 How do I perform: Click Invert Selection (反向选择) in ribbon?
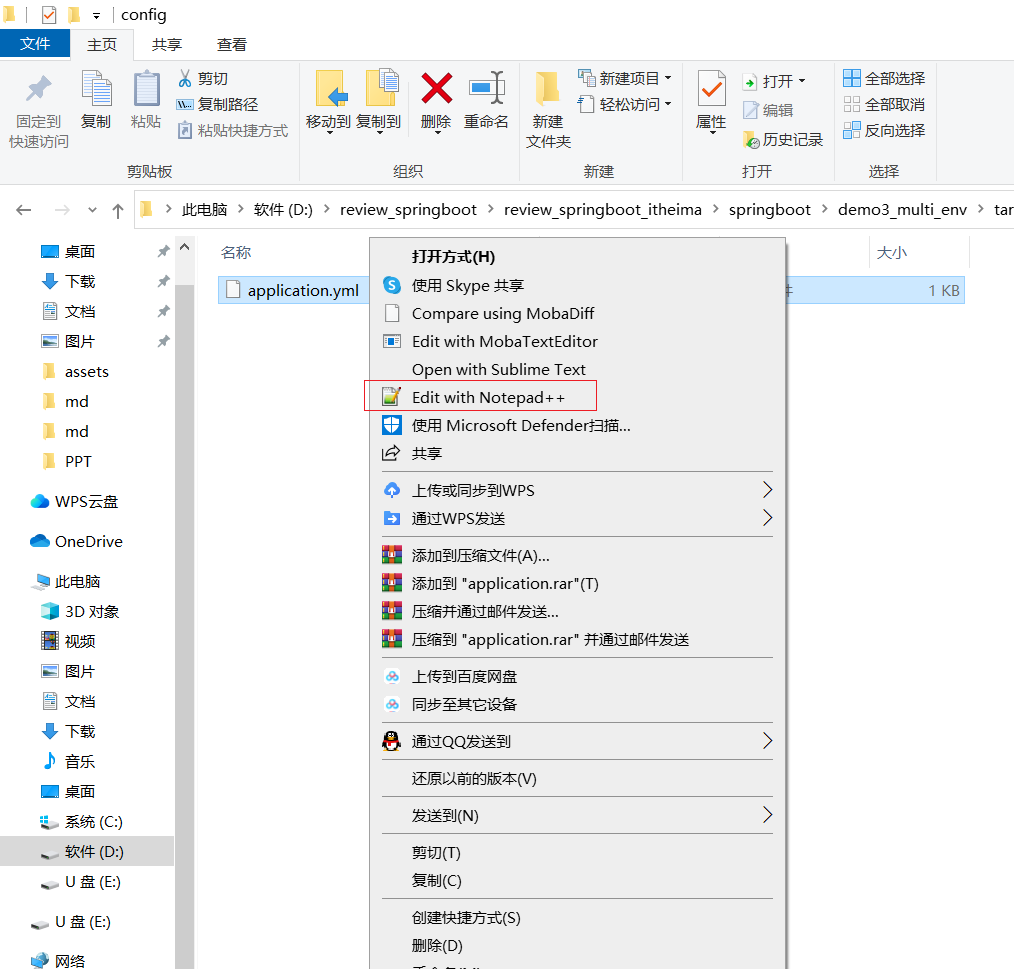pyautogui.click(x=884, y=130)
